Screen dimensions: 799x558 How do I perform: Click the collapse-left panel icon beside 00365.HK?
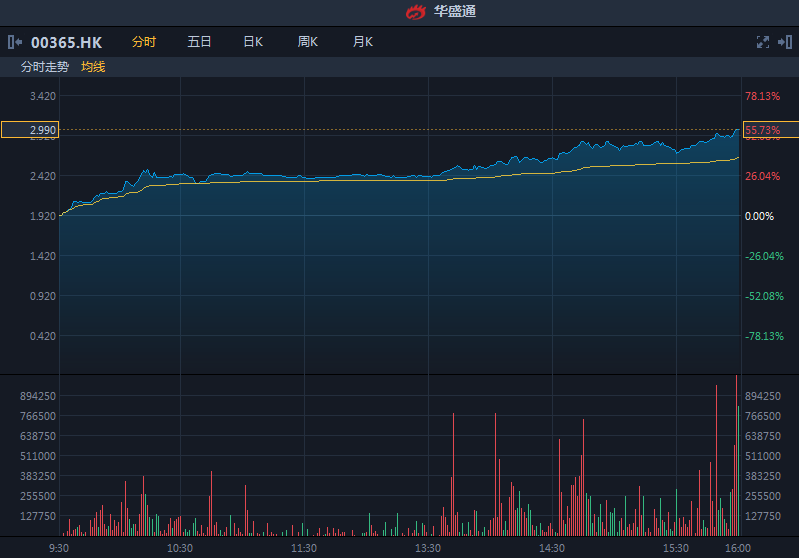(15, 42)
